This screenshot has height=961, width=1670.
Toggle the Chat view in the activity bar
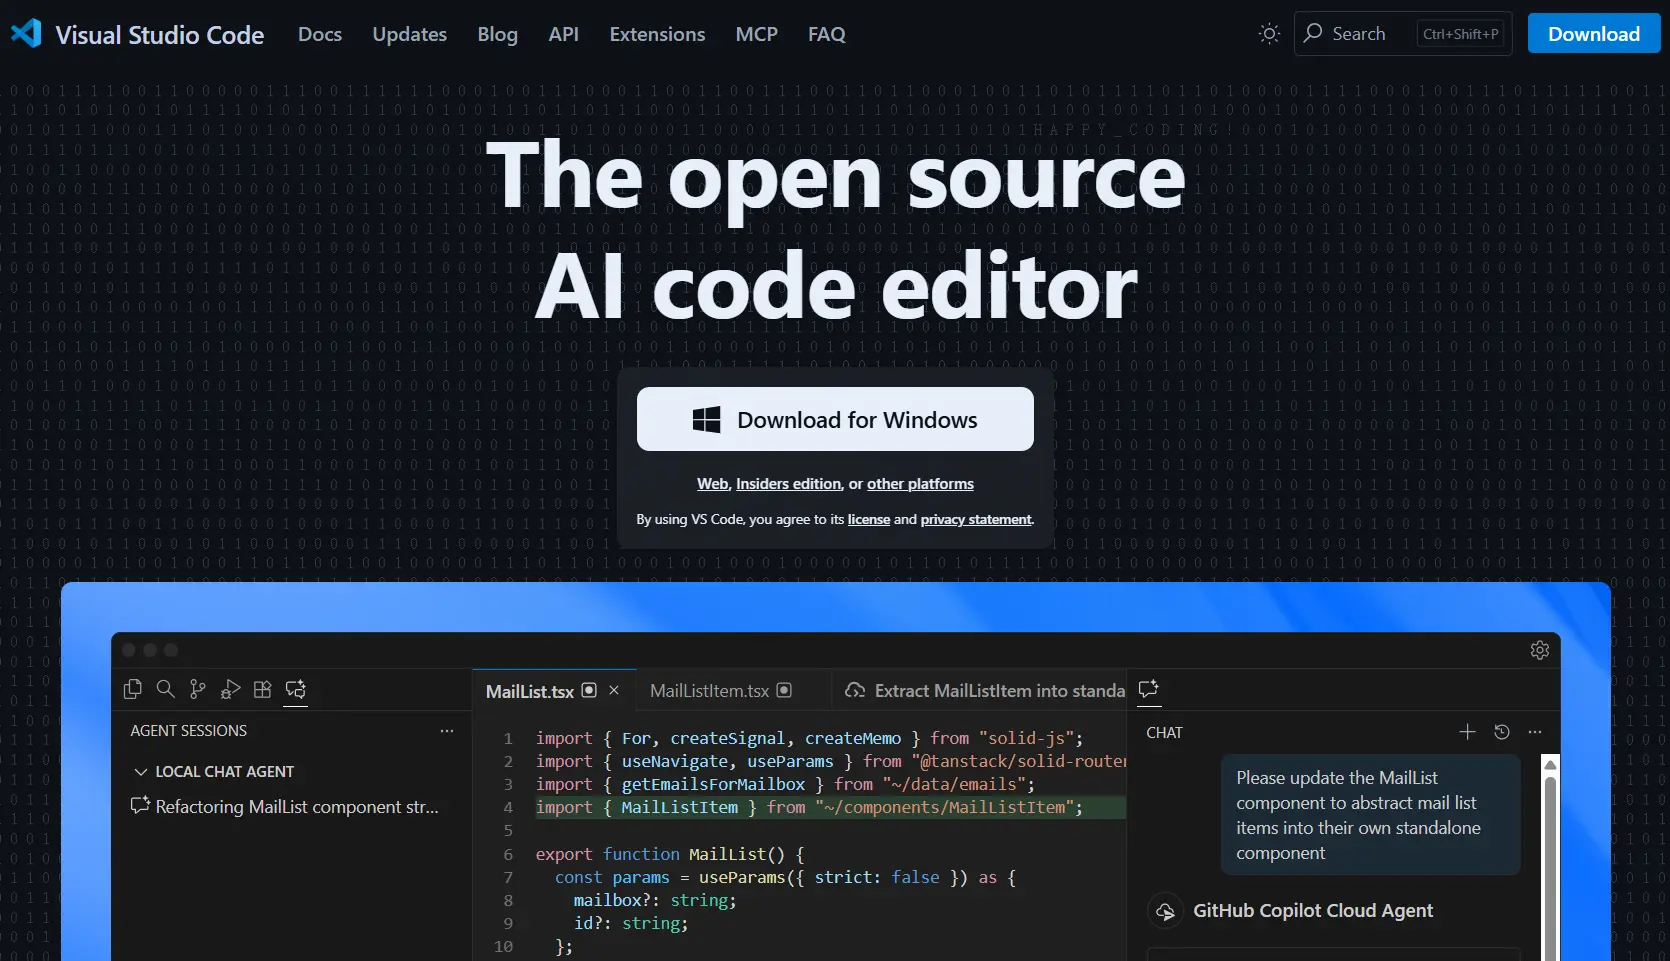[x=296, y=689]
